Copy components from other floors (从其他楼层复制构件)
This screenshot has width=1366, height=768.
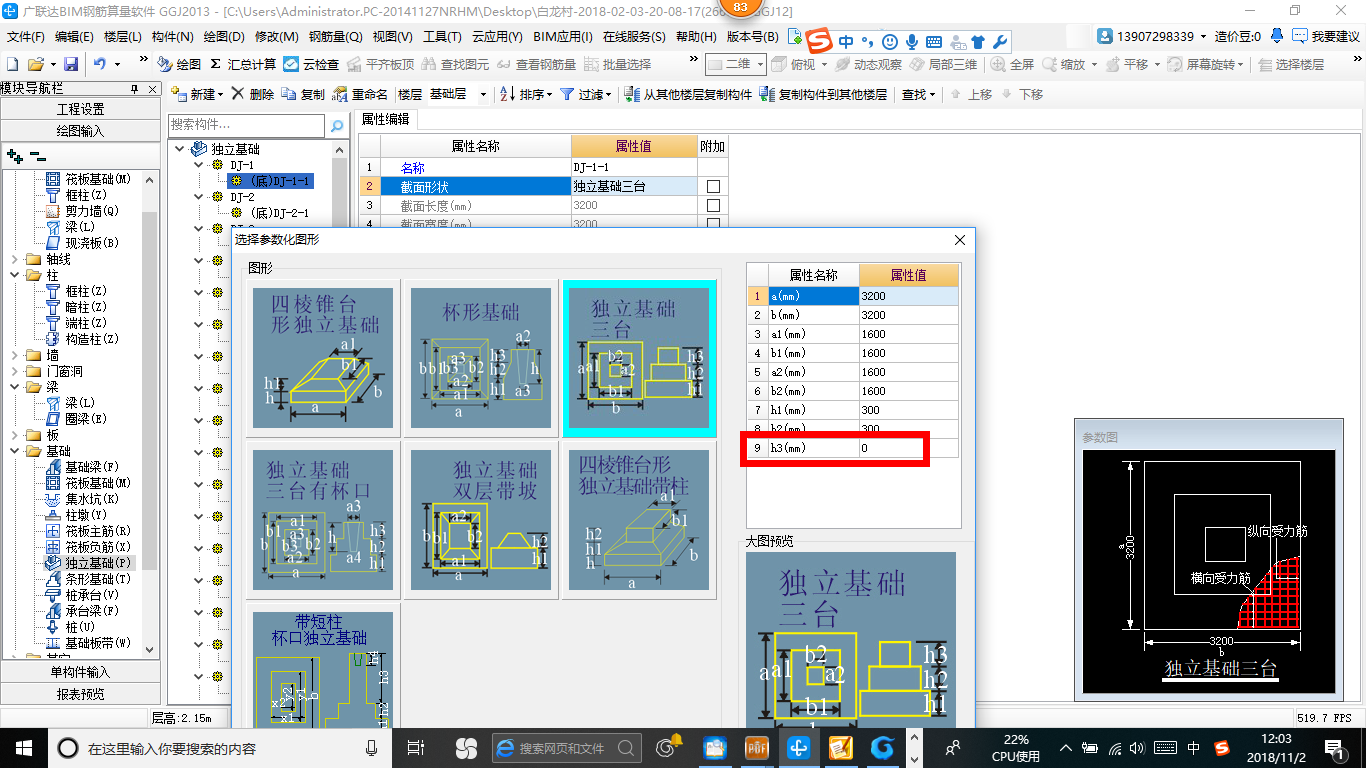click(688, 94)
